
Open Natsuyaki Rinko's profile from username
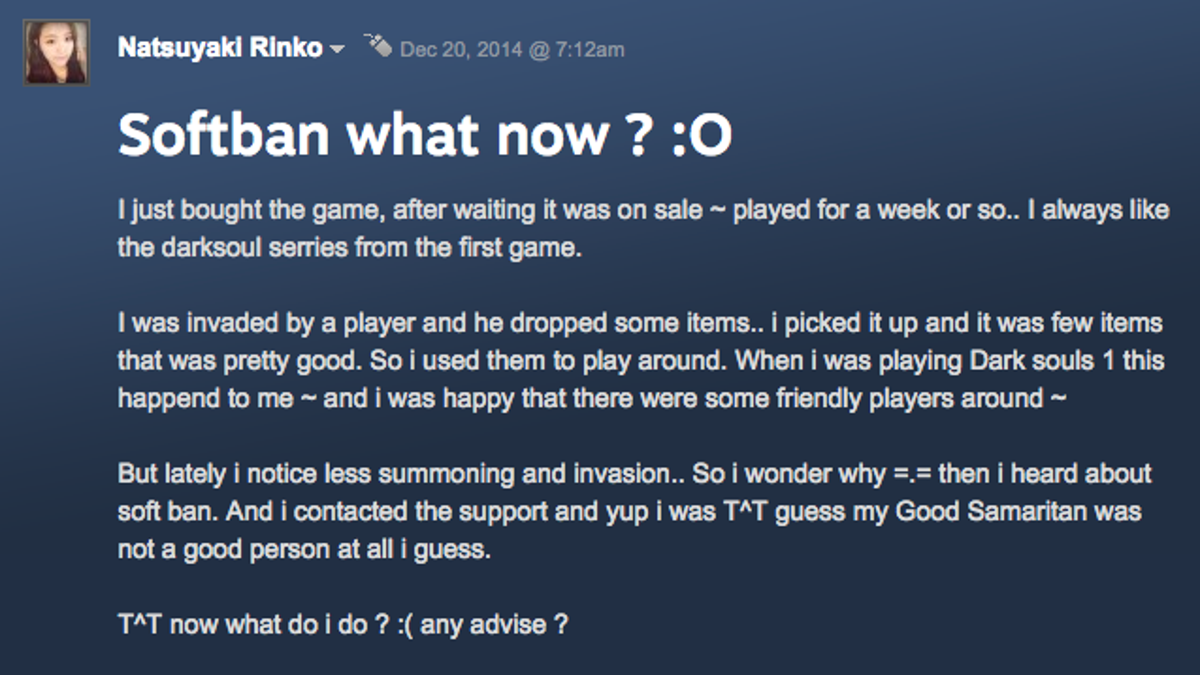[x=220, y=47]
